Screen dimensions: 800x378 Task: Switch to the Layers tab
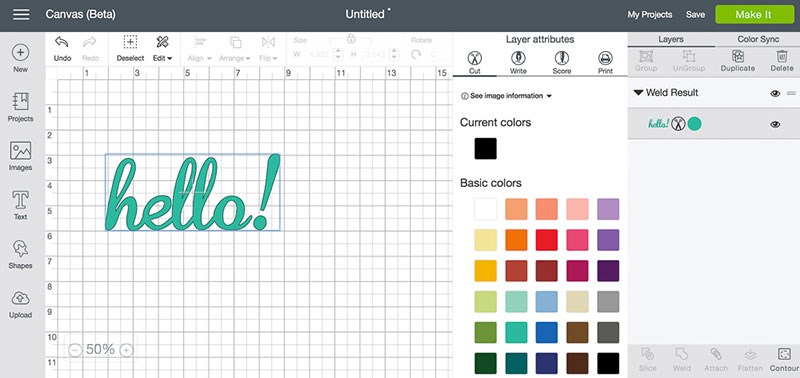671,39
